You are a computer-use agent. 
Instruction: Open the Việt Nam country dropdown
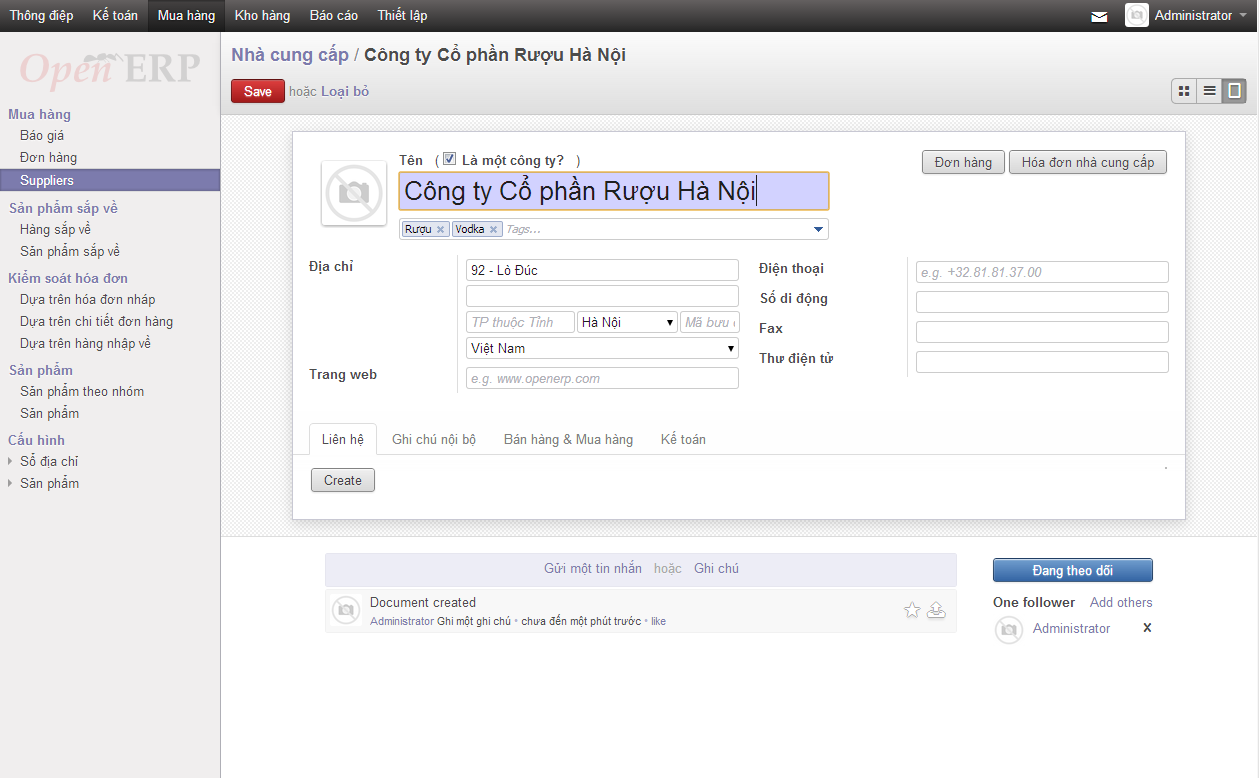coord(602,348)
